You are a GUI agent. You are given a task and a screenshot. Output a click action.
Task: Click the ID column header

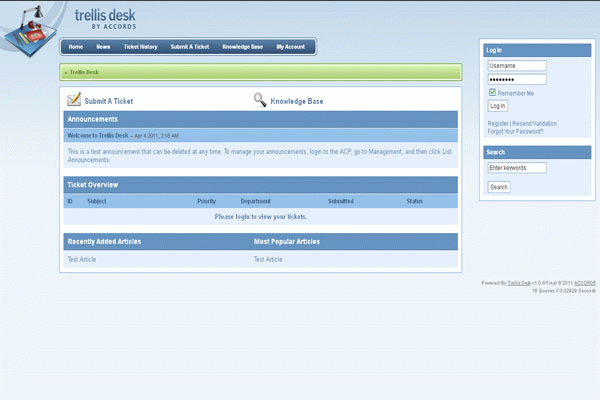(x=70, y=201)
